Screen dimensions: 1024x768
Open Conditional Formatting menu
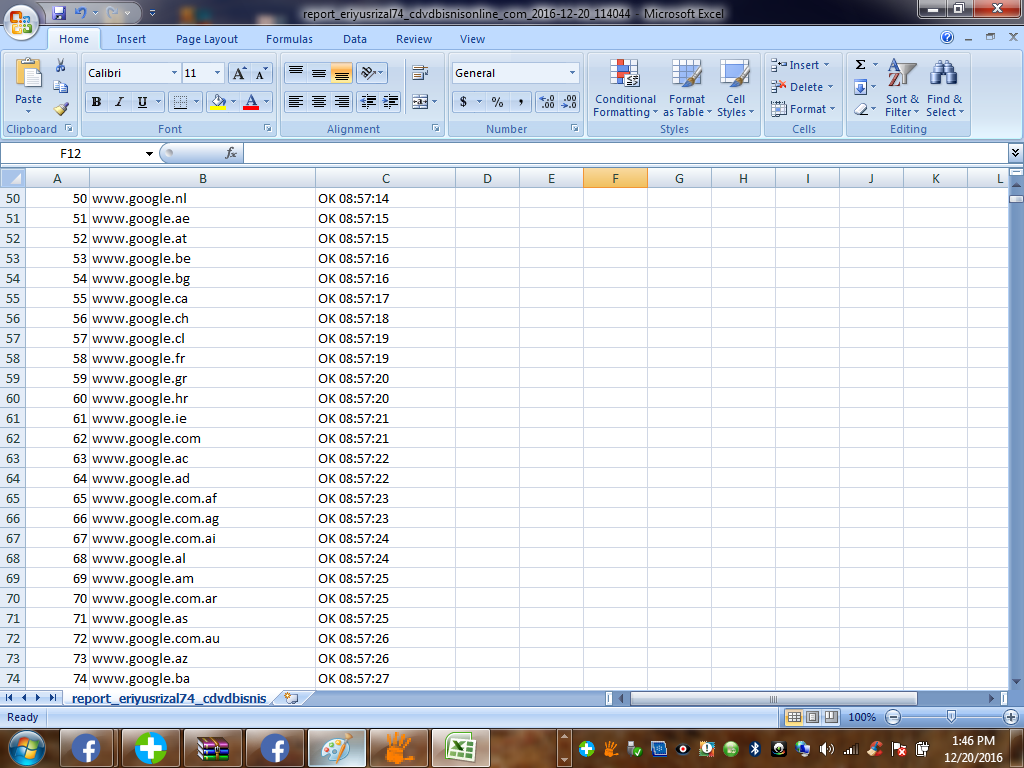tap(625, 88)
